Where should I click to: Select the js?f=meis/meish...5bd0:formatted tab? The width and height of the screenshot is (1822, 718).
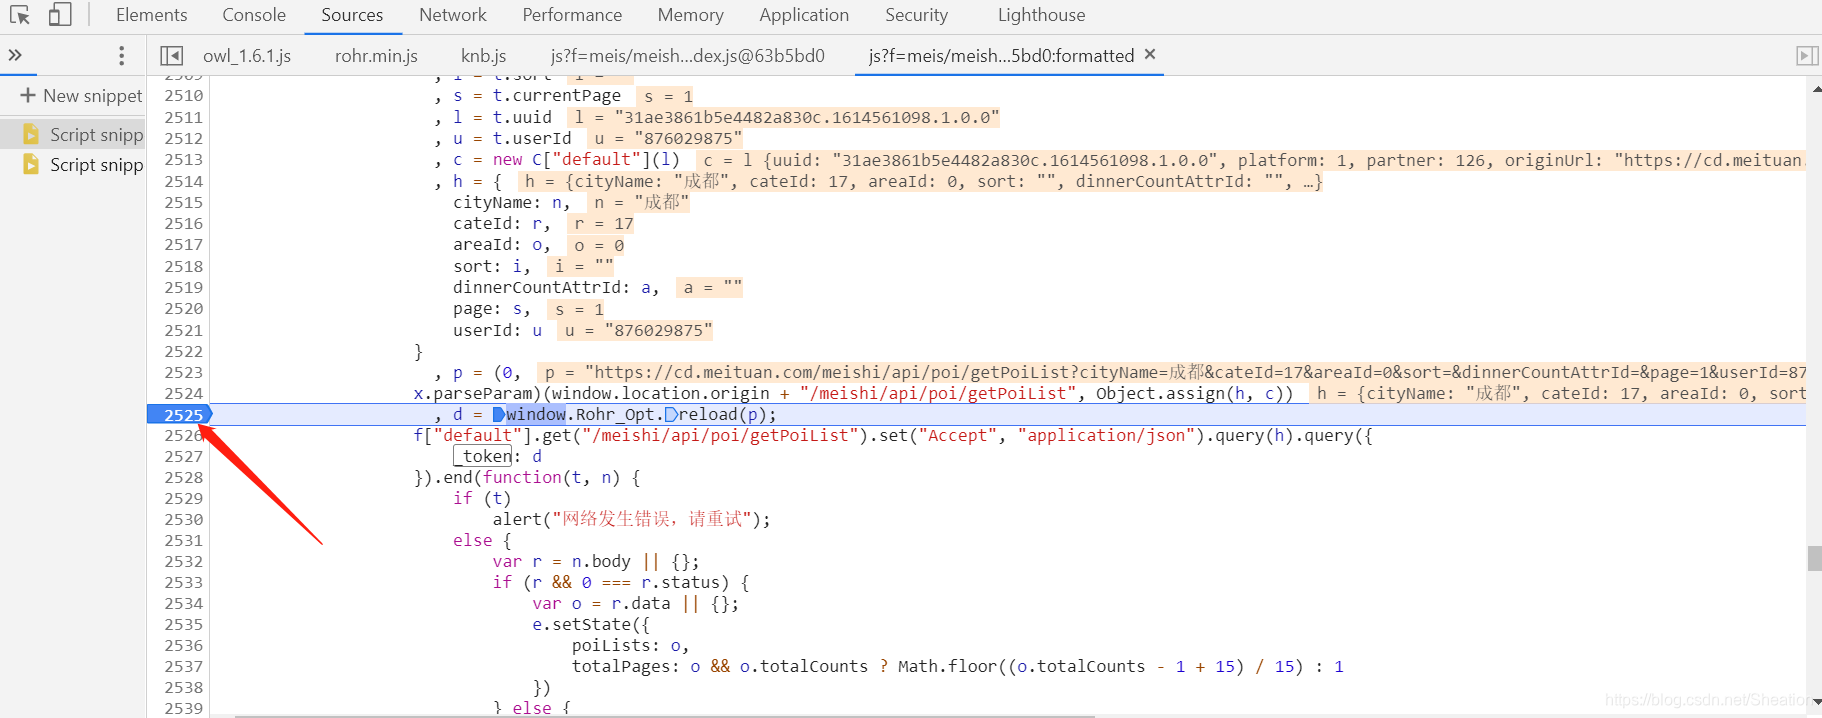click(1001, 56)
